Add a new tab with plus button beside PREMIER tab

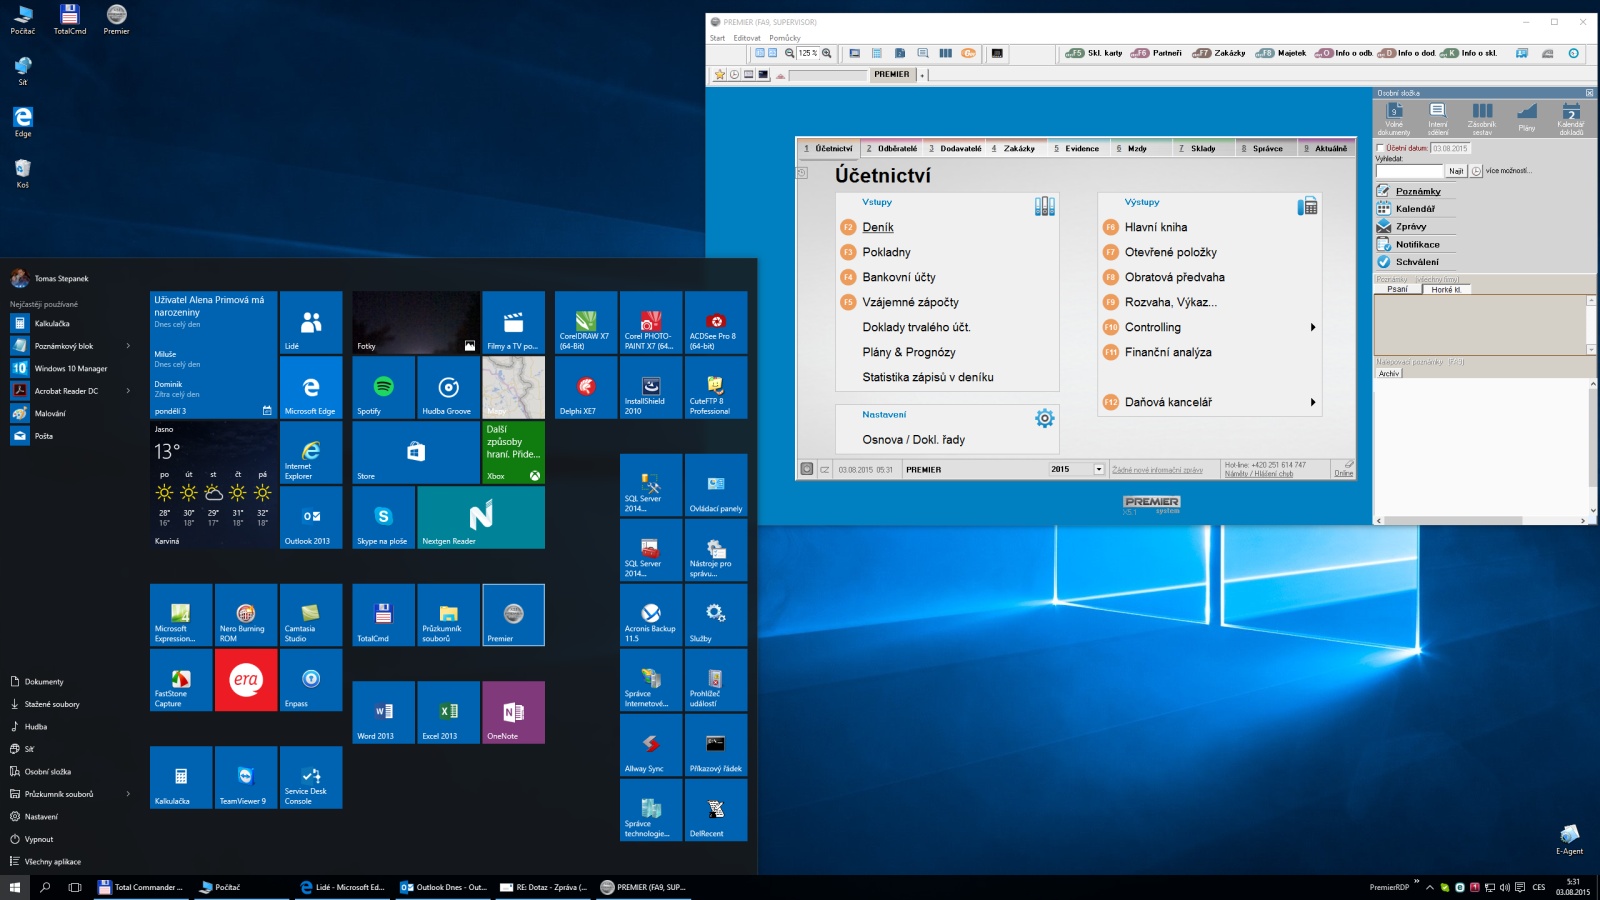pyautogui.click(x=922, y=75)
